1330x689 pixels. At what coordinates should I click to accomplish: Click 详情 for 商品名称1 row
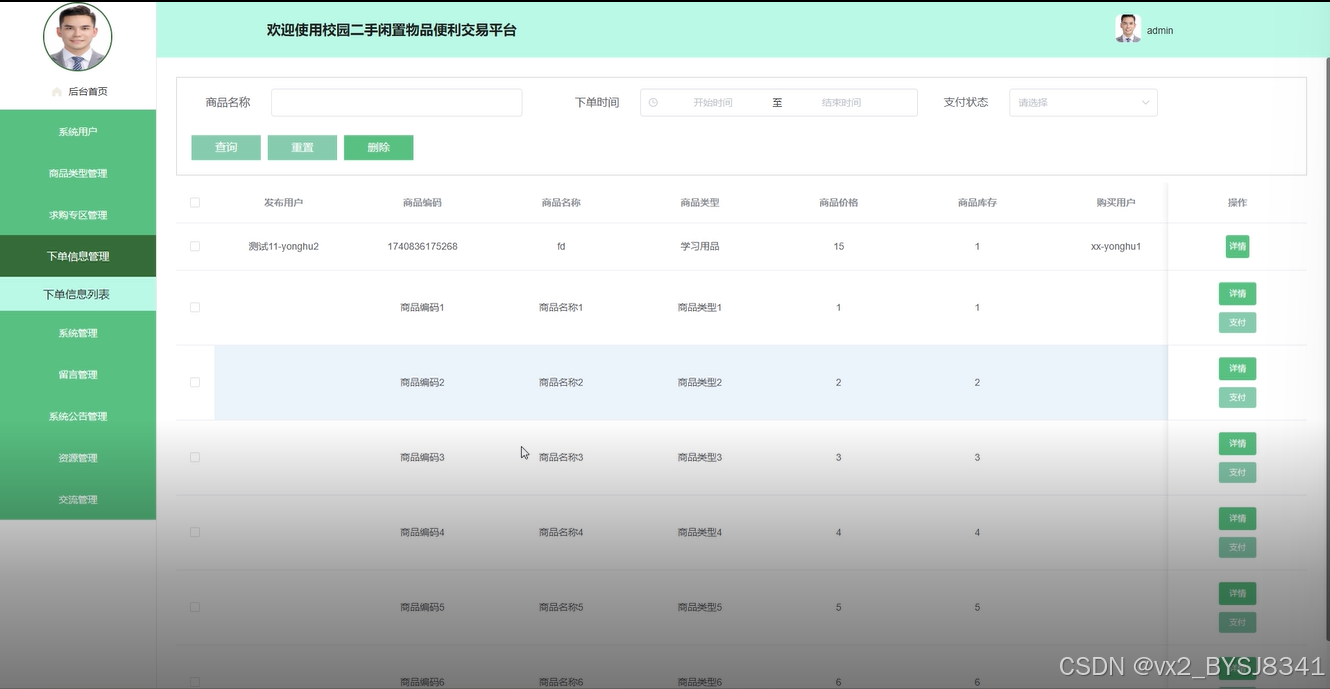(x=1237, y=294)
